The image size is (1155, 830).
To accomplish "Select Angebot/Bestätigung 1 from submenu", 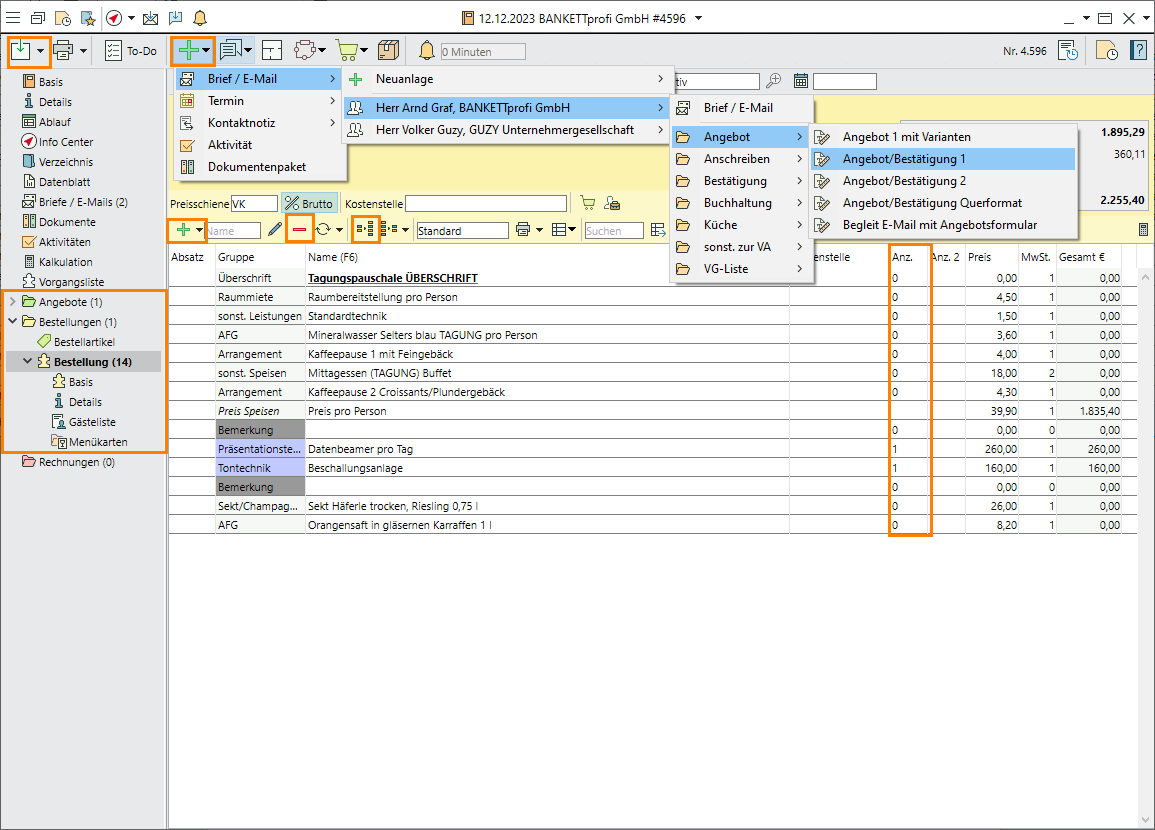I will (x=904, y=159).
